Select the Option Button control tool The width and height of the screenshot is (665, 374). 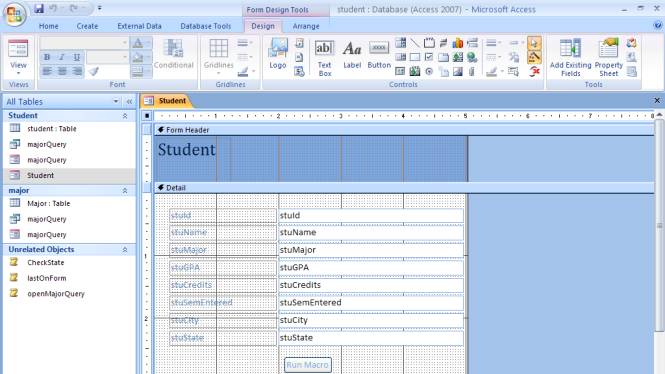[x=429, y=71]
